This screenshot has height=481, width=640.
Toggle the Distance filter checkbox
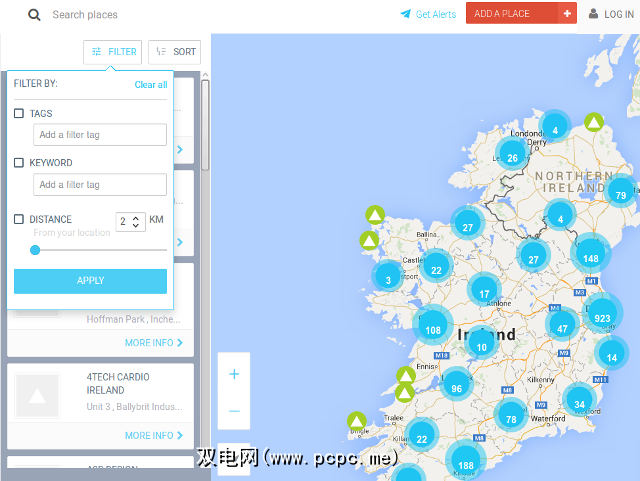(x=19, y=220)
